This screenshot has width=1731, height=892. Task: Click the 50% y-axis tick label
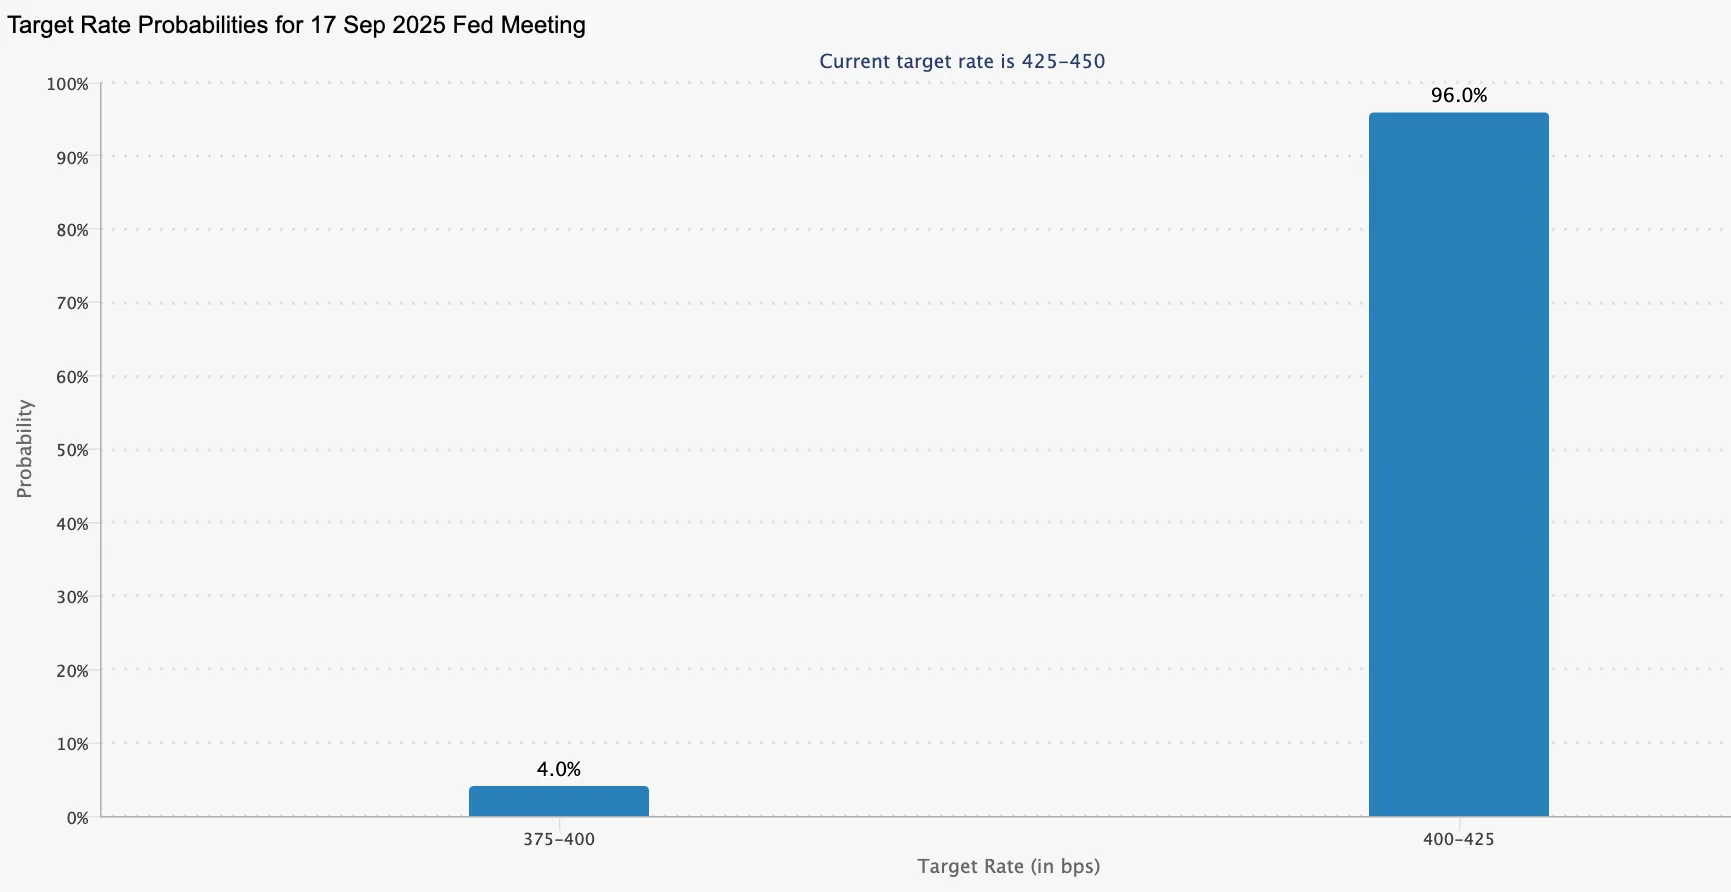click(x=71, y=450)
